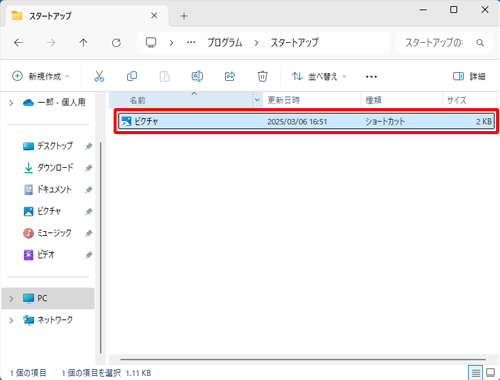Select ネットワーク in the navigation pane
The width and height of the screenshot is (500, 380).
[x=48, y=320]
